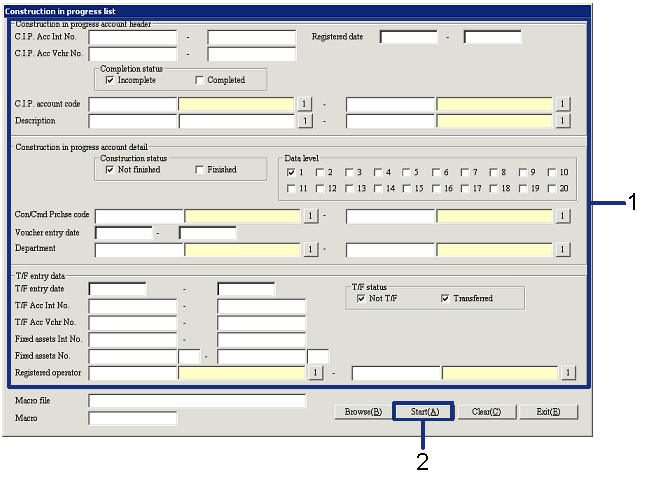Check Data level 17 checkbox

(x=465, y=189)
